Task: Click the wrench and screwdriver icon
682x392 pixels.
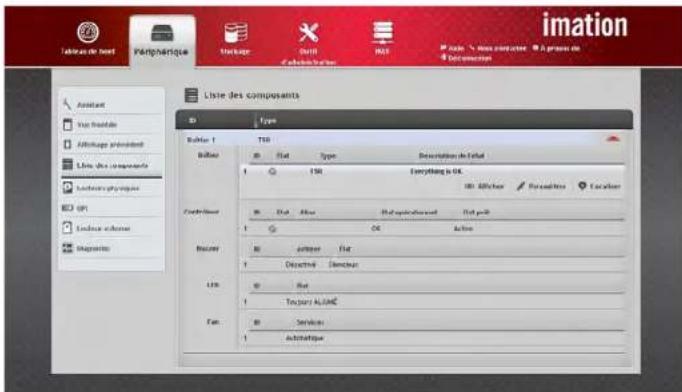Action: click(x=308, y=33)
